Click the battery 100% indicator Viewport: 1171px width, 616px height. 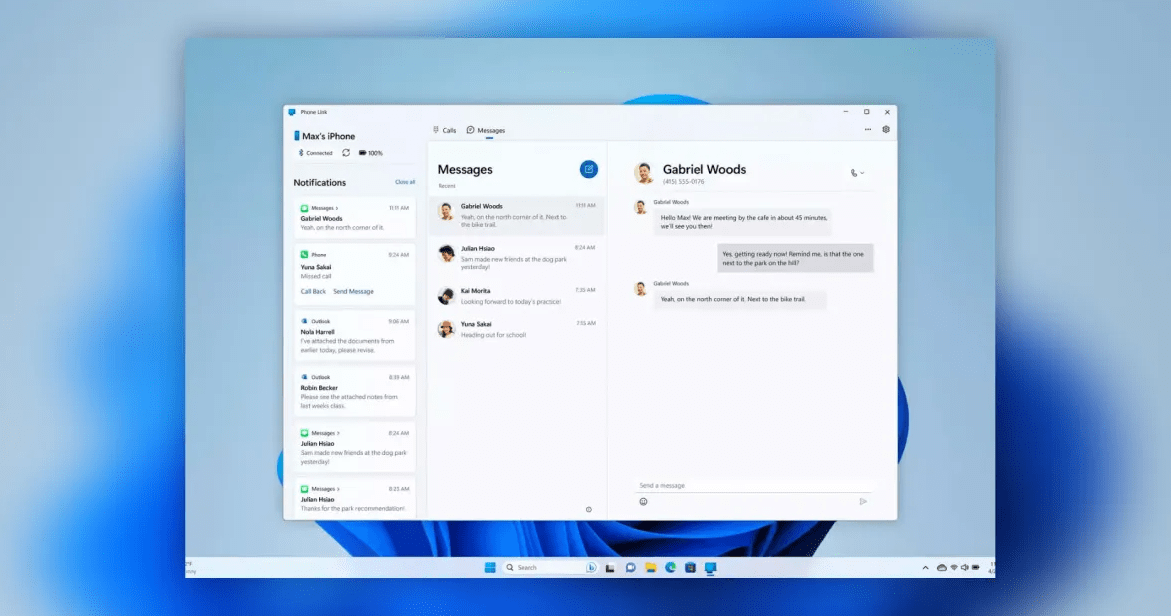pos(370,153)
